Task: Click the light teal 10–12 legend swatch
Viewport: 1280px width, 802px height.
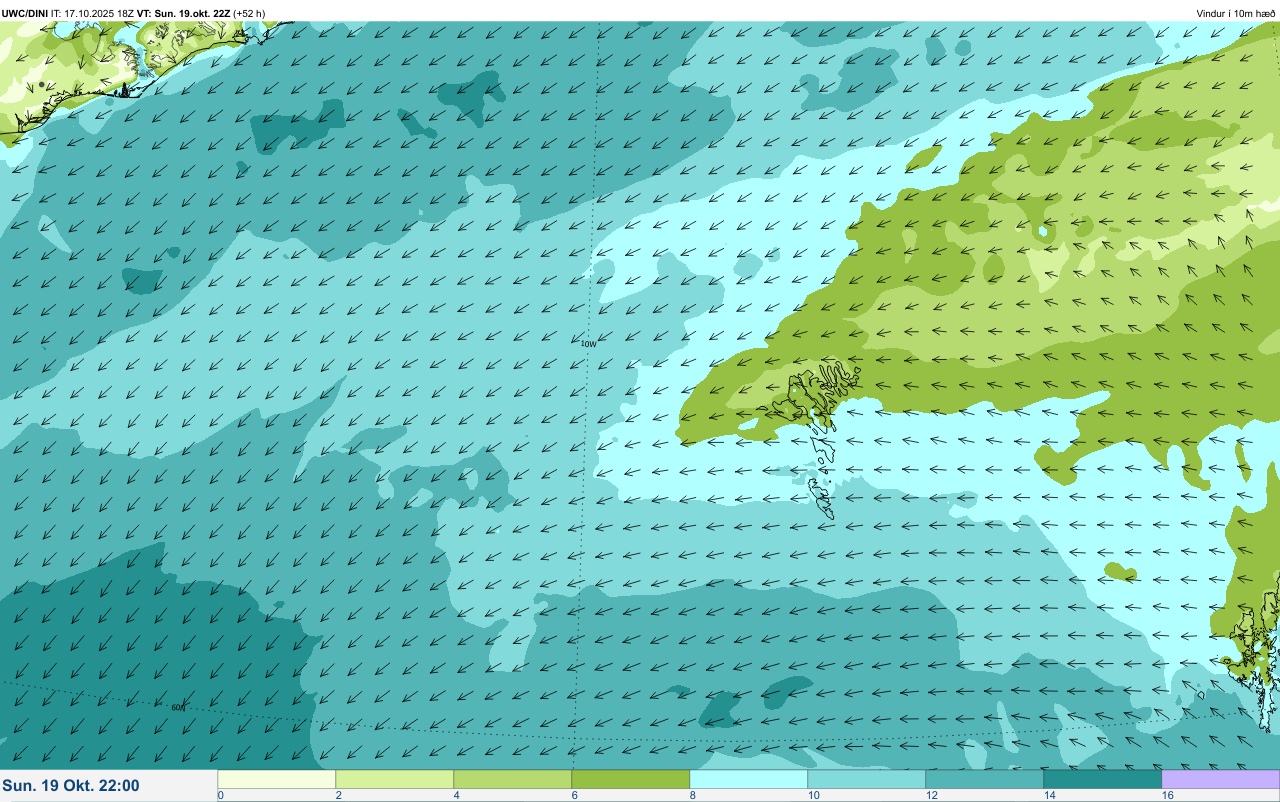Action: [x=867, y=779]
